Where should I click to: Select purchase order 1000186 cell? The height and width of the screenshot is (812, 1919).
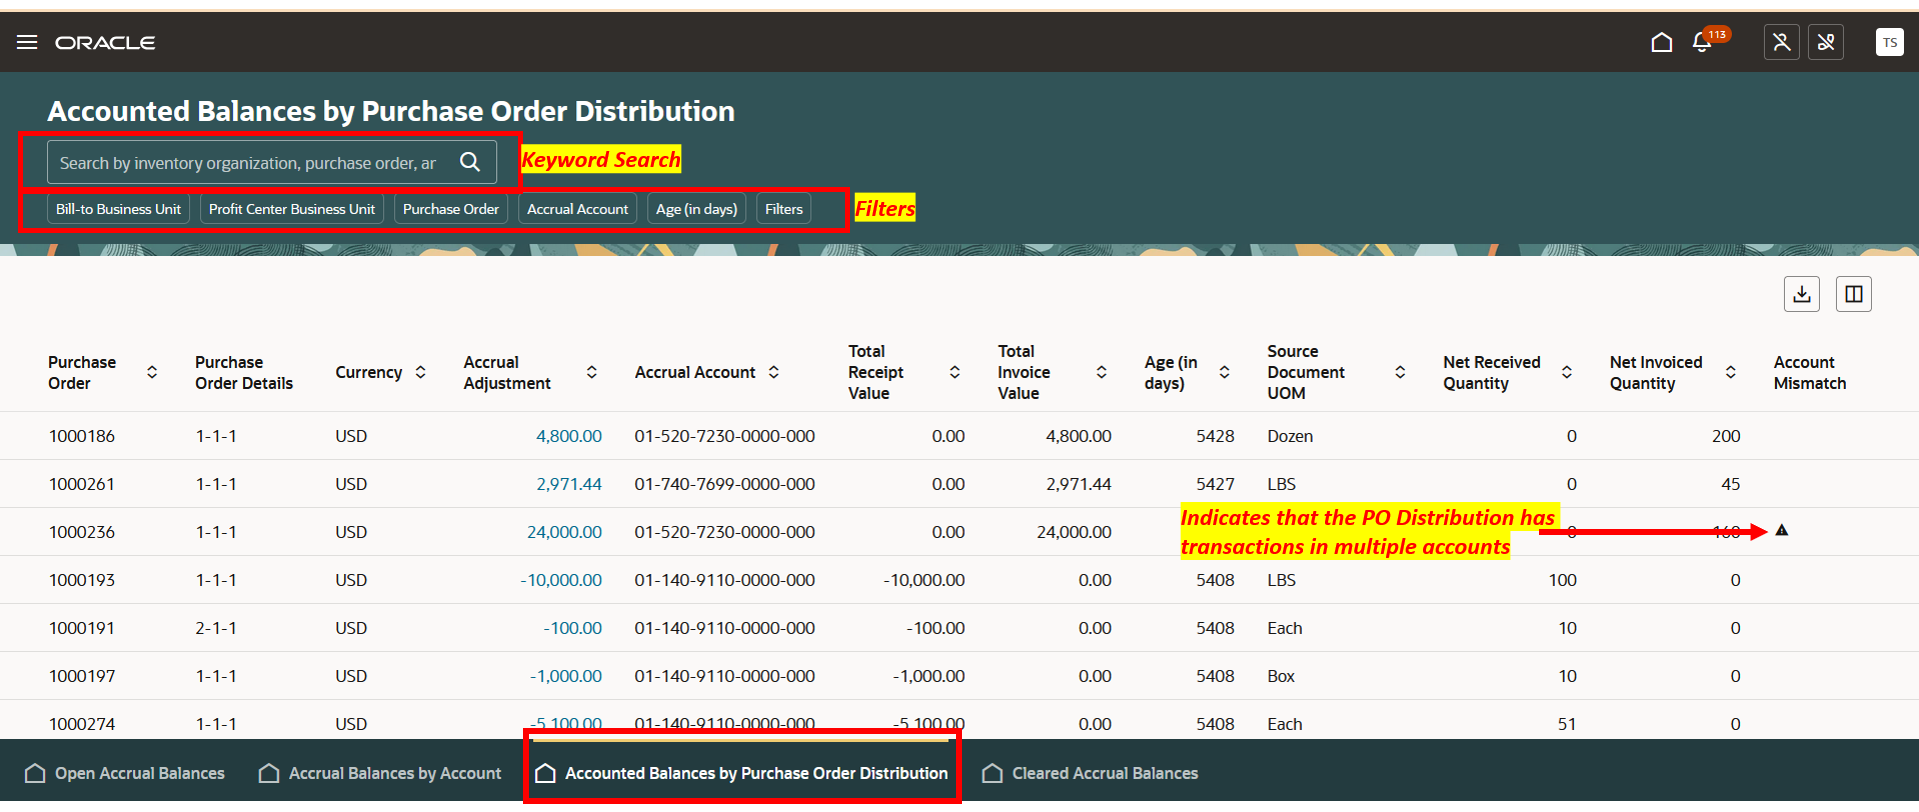[x=82, y=436]
